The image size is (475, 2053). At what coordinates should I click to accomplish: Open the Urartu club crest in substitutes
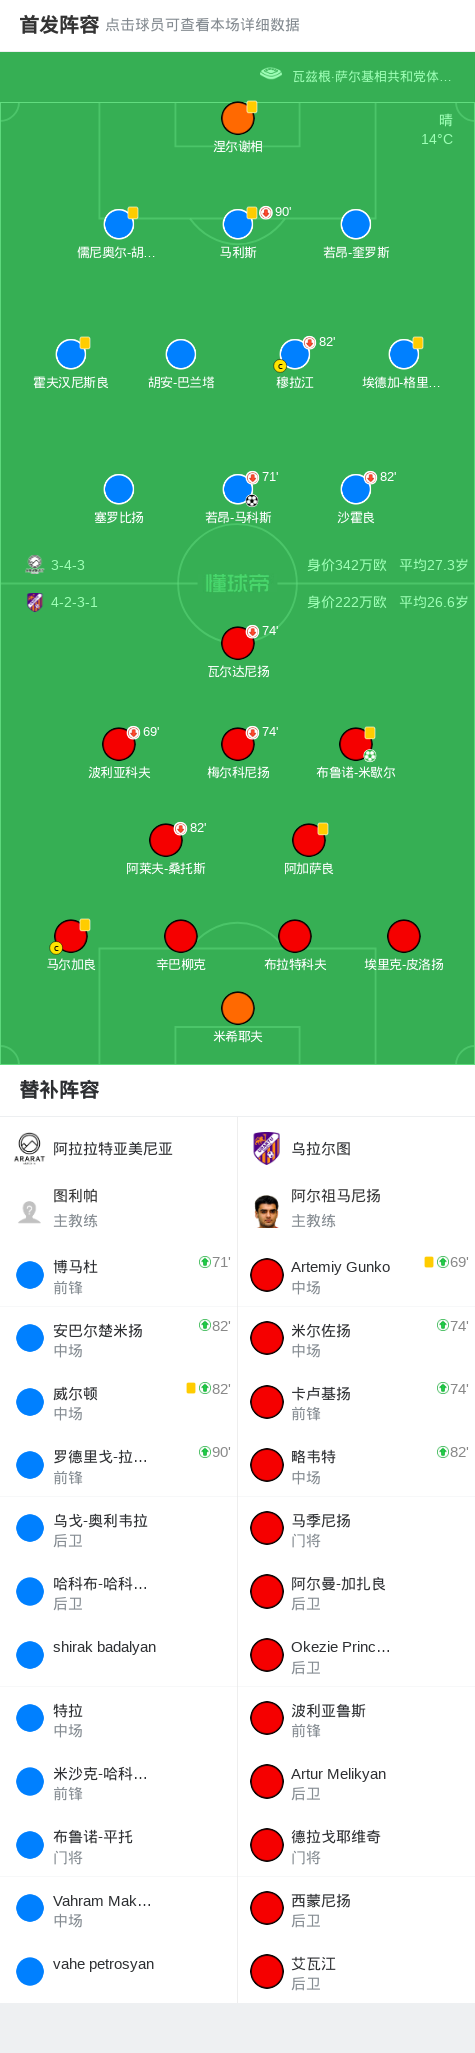[266, 1148]
